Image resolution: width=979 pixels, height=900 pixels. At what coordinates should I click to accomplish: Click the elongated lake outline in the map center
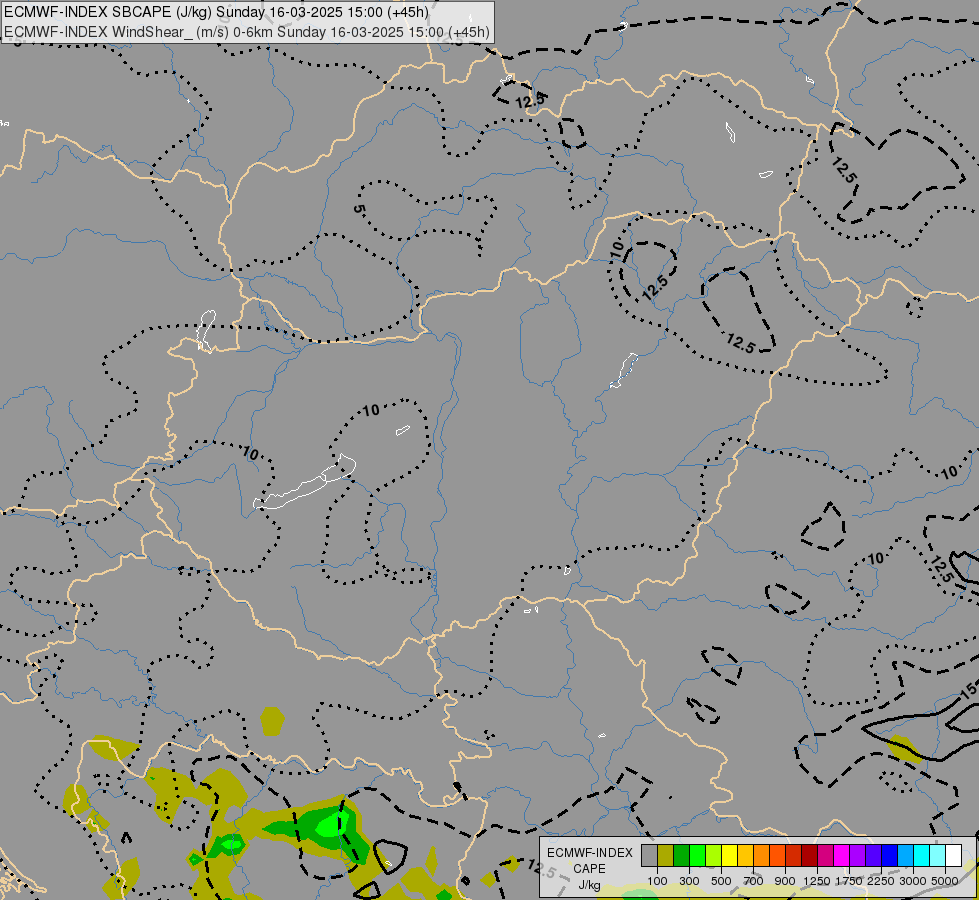(x=305, y=484)
